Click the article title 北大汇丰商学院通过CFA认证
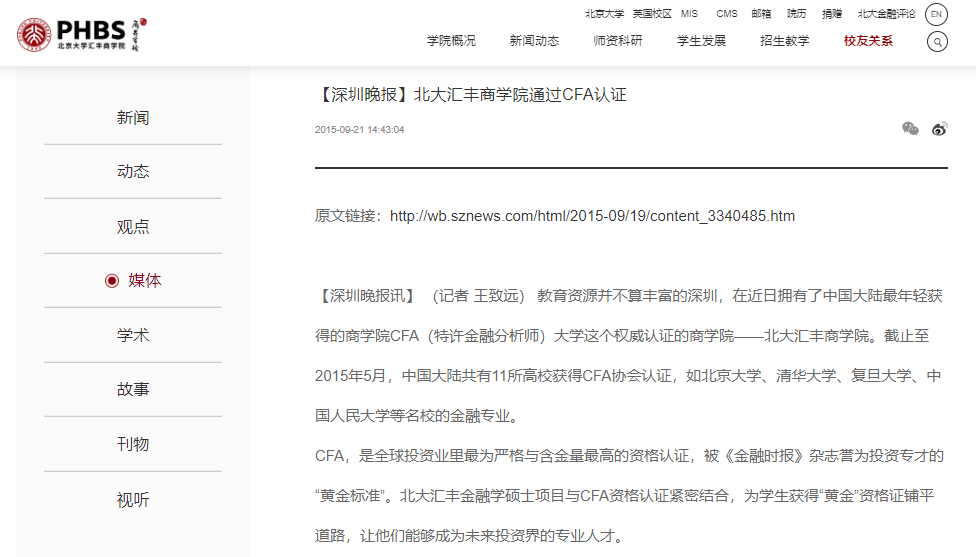The image size is (976, 557). tap(520, 95)
